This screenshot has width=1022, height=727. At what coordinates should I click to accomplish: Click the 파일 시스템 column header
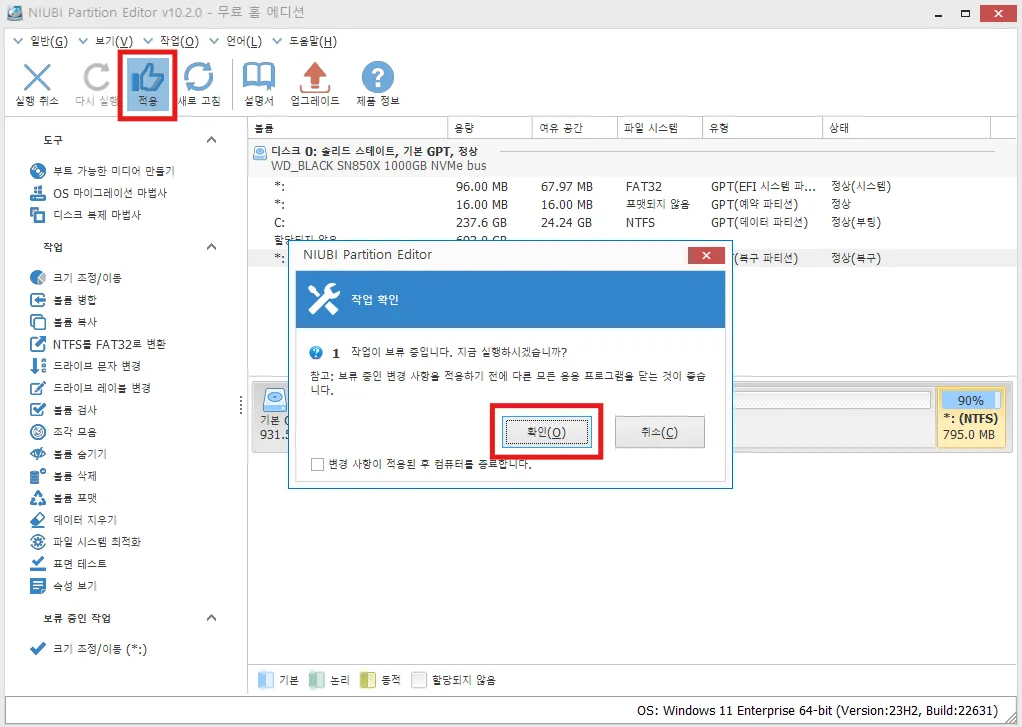point(660,128)
